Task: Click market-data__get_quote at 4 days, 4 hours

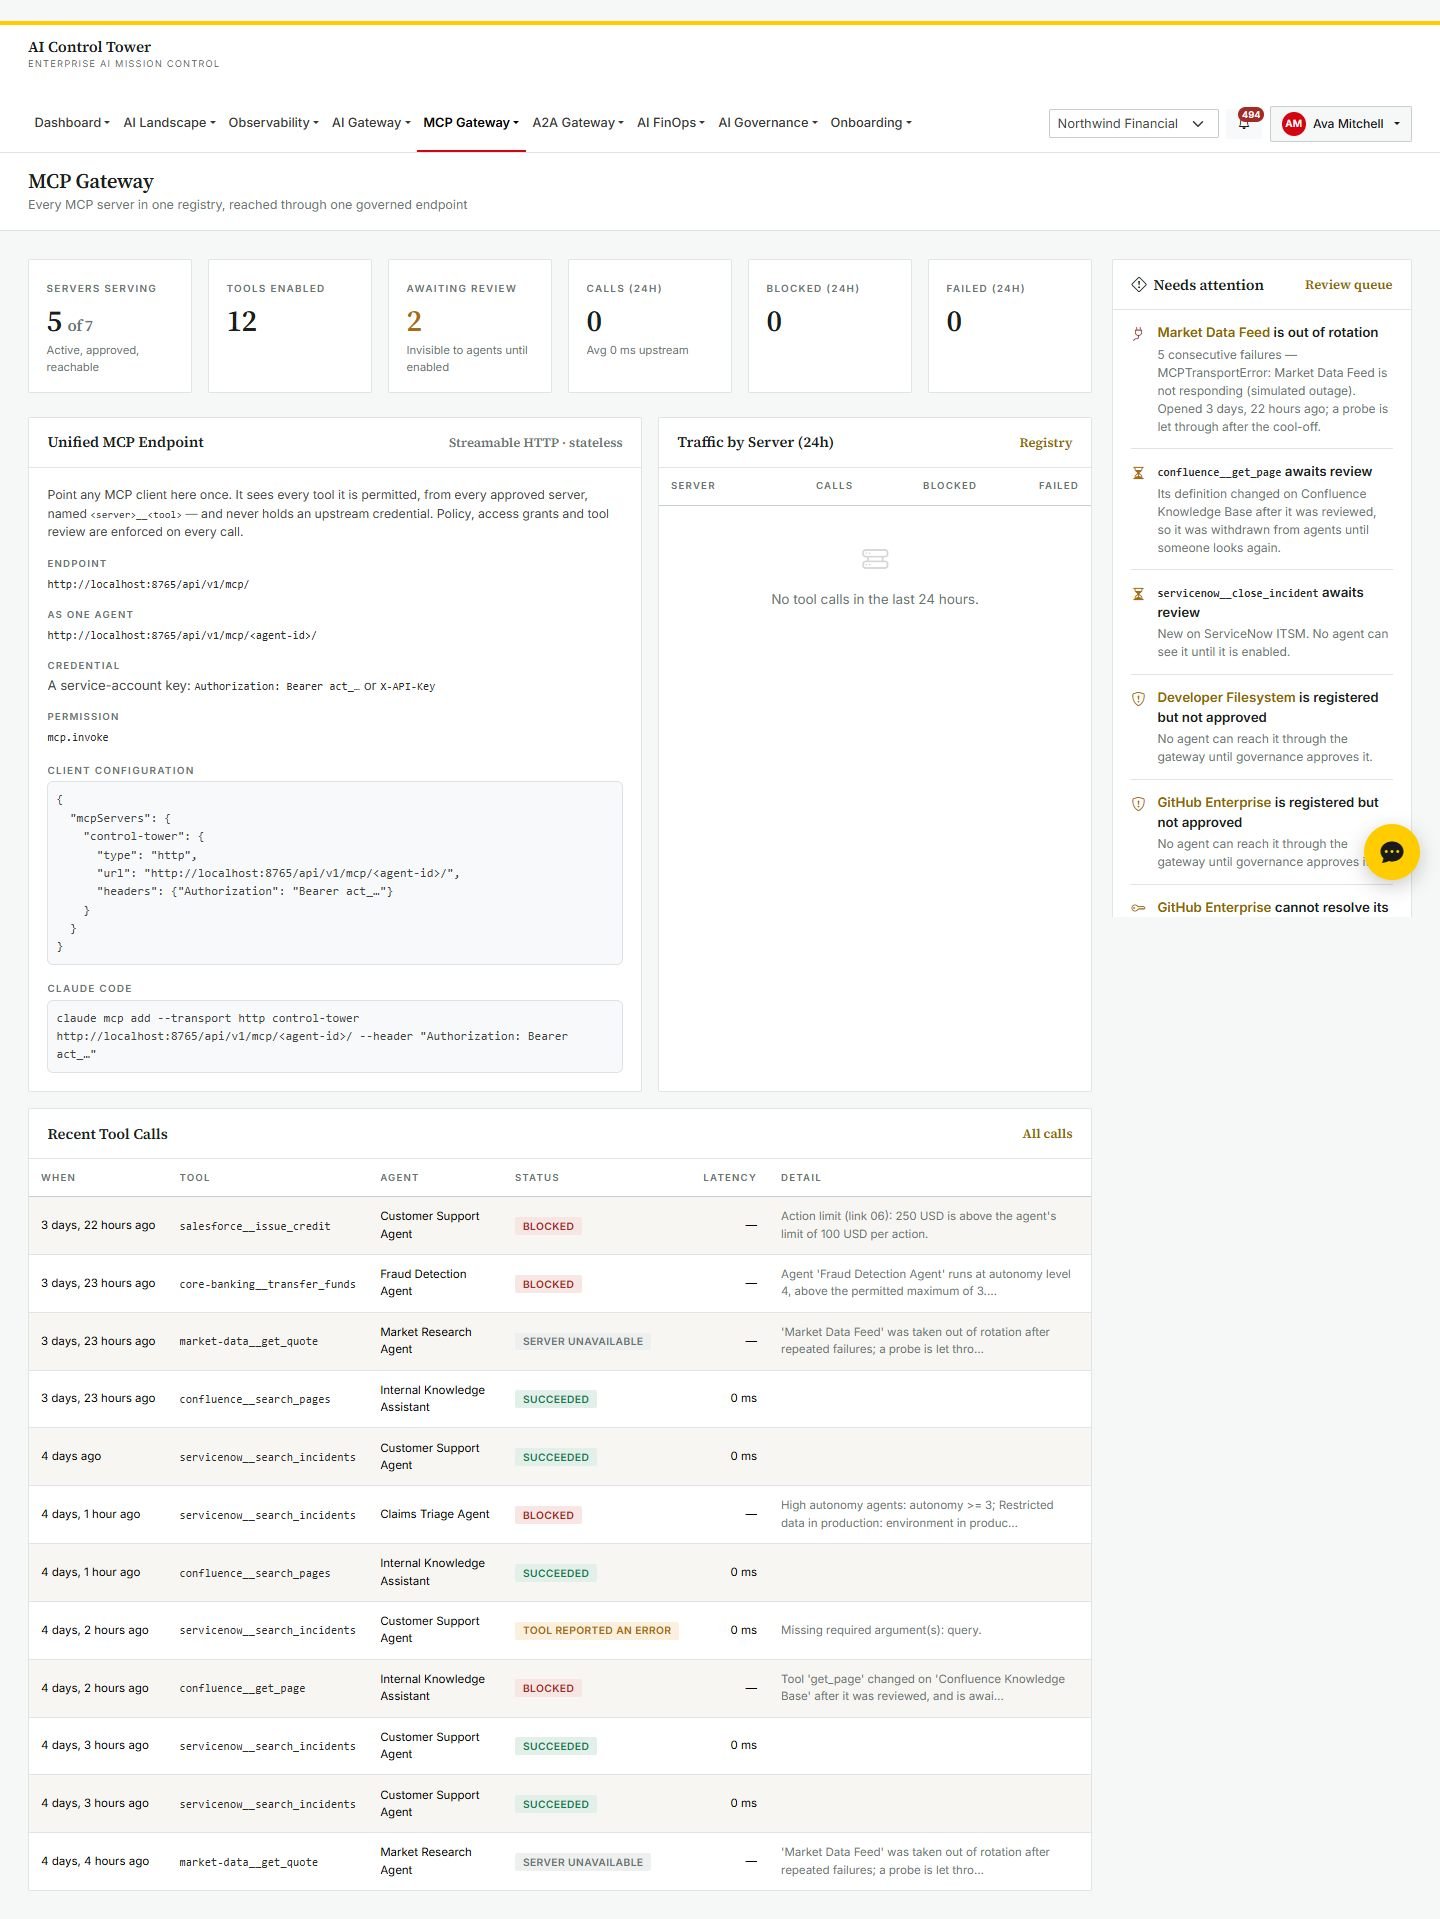Action: point(249,1863)
